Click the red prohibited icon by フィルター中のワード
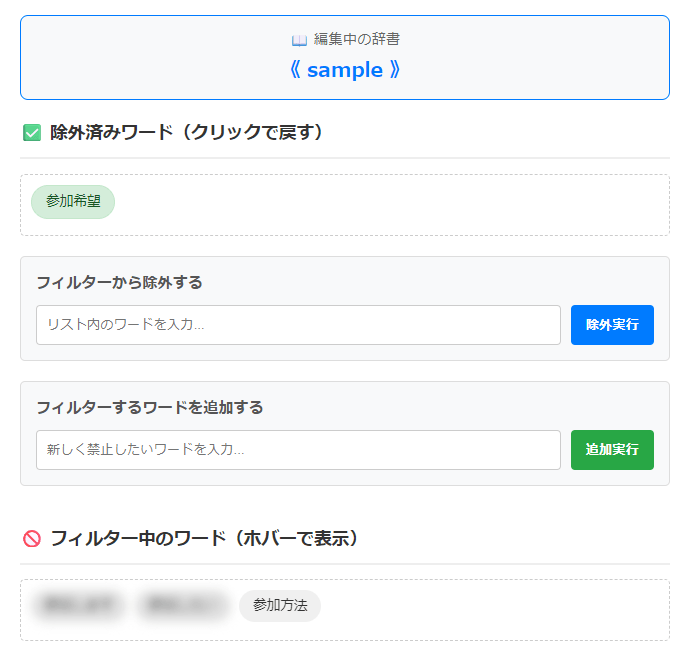 pyautogui.click(x=32, y=539)
